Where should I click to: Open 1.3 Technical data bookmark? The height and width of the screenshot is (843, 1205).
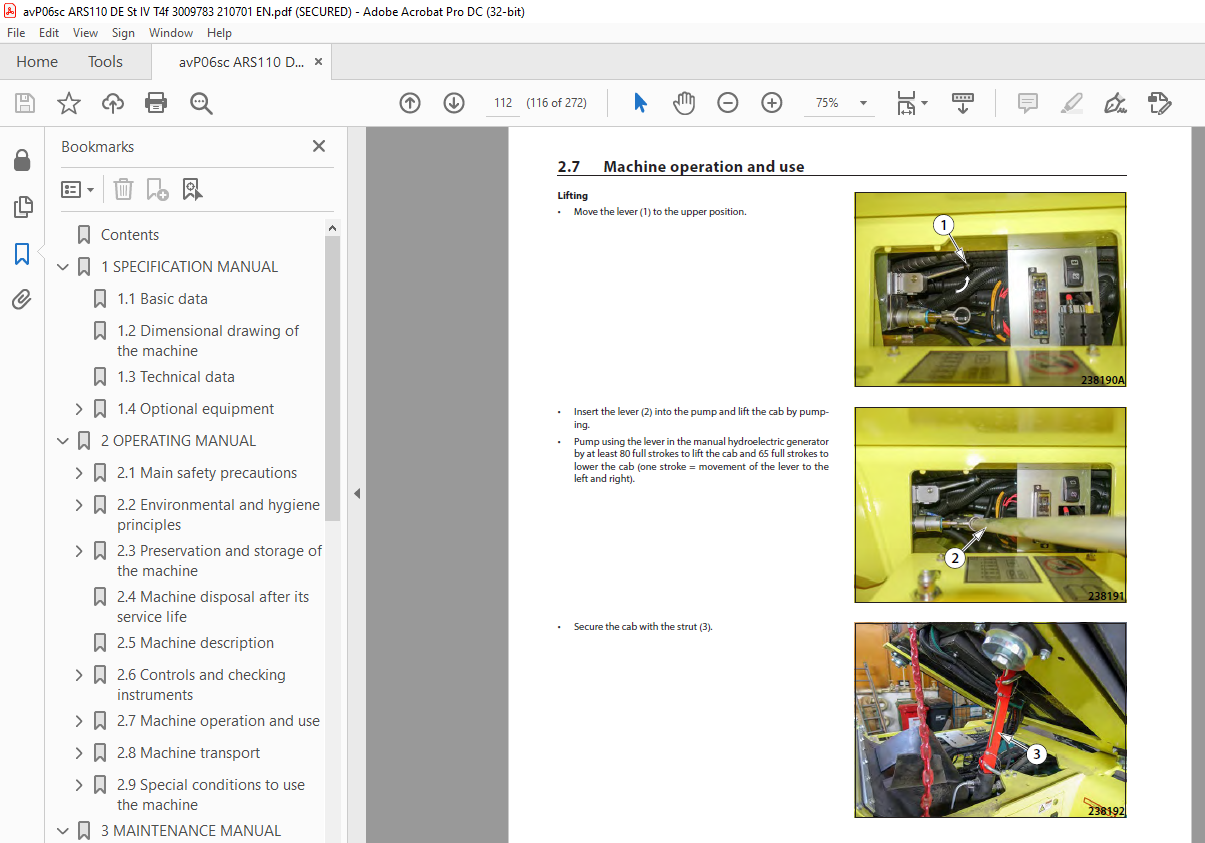click(x=176, y=377)
